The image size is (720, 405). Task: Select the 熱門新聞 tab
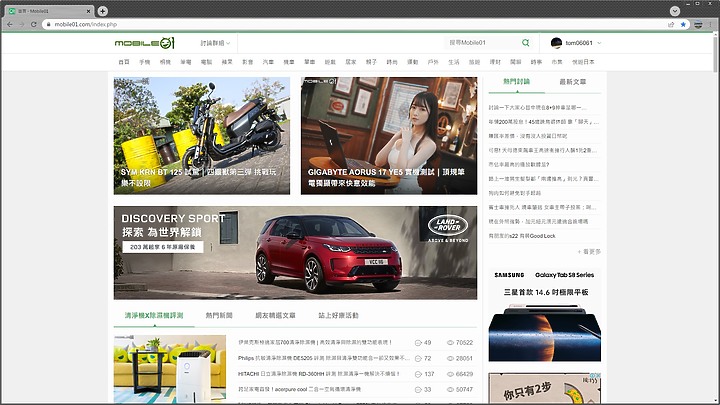(219, 315)
